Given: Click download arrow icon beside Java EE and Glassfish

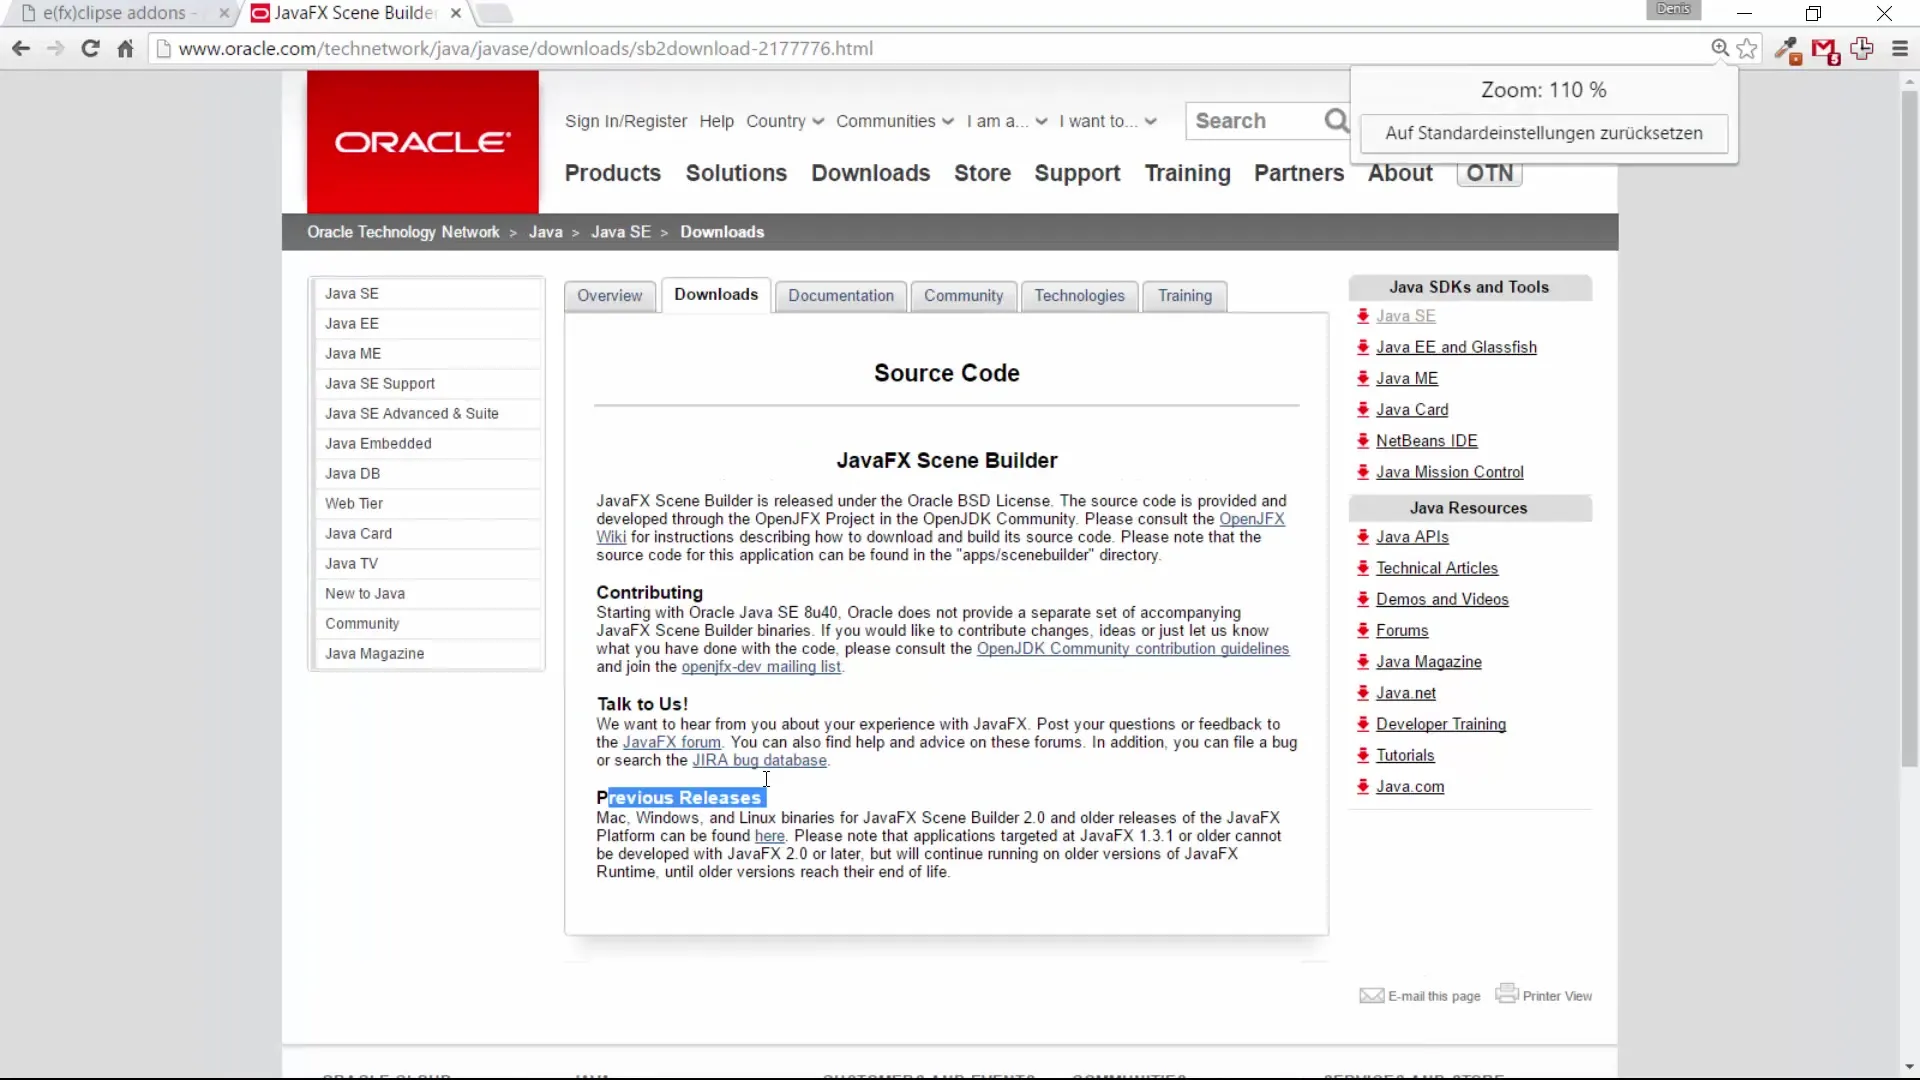Looking at the screenshot, I should [x=1363, y=347].
